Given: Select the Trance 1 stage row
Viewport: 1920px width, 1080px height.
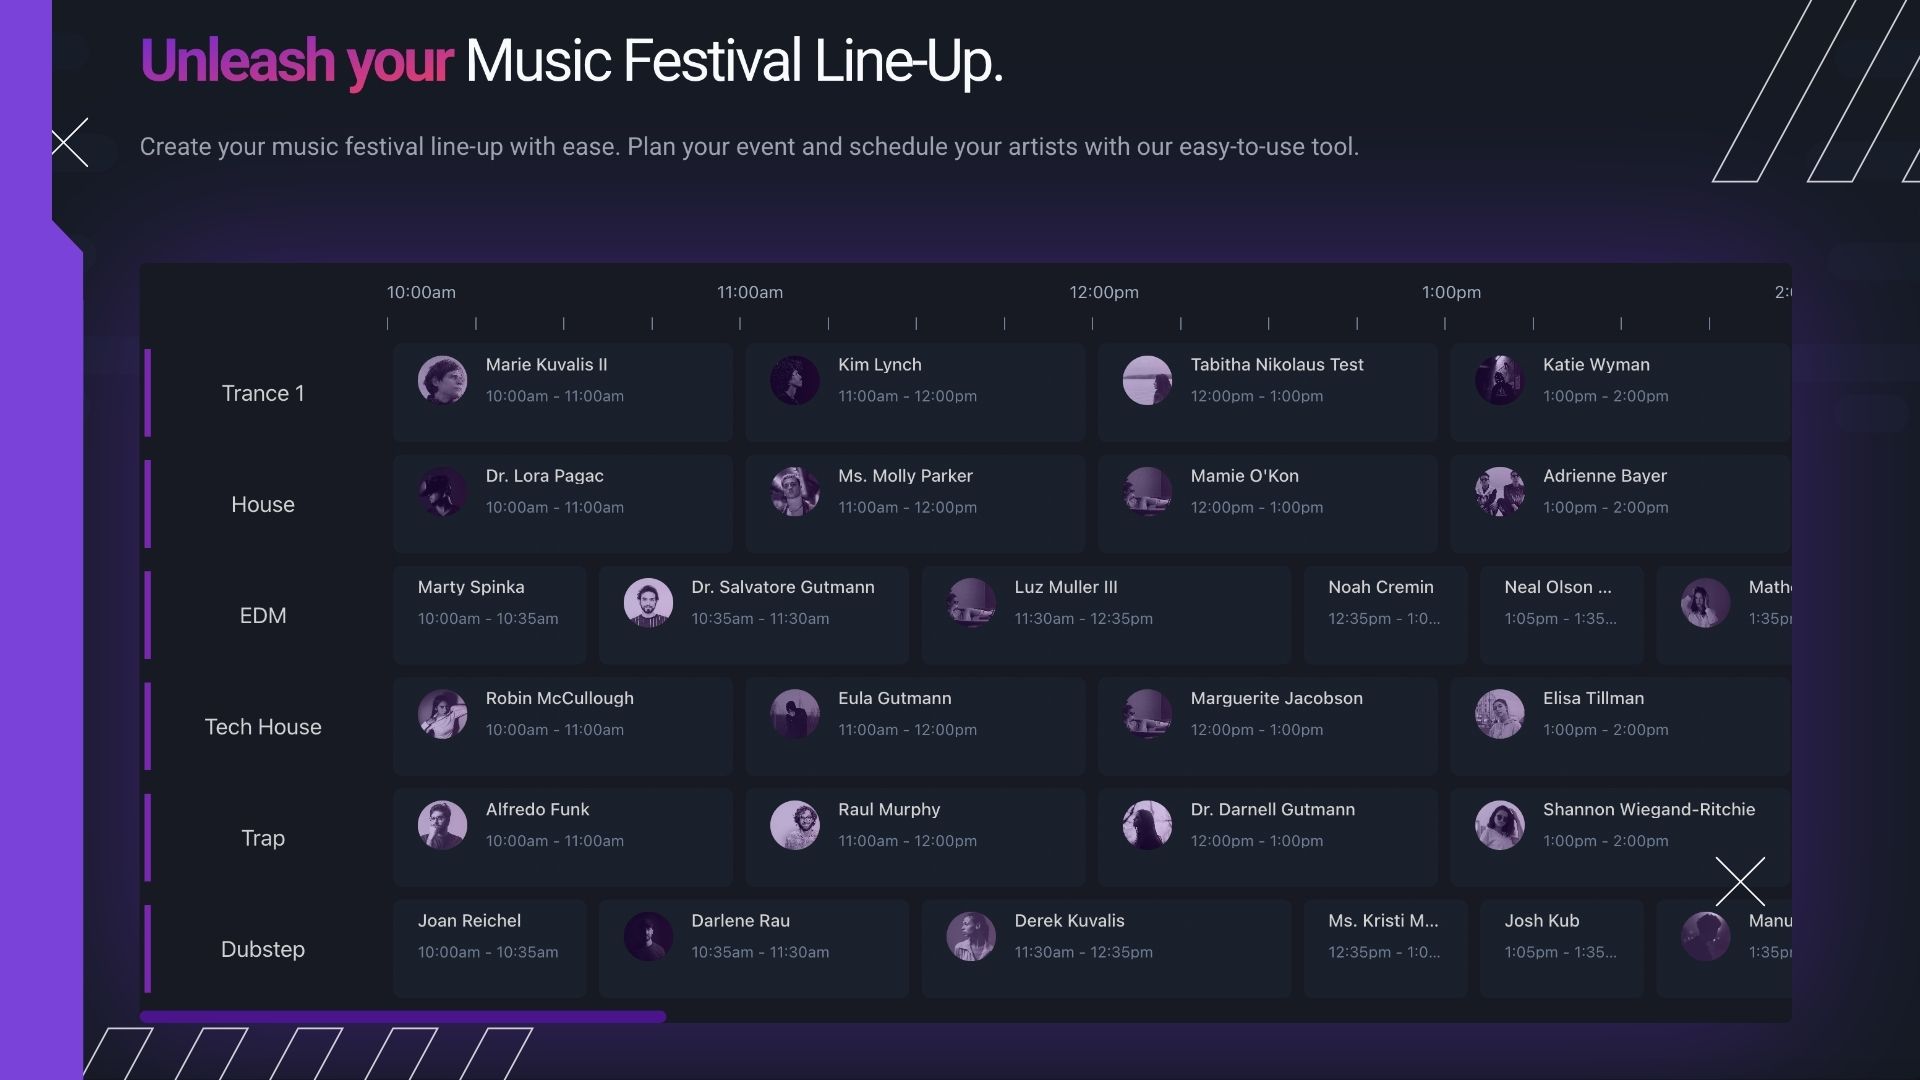Looking at the screenshot, I should tap(263, 393).
